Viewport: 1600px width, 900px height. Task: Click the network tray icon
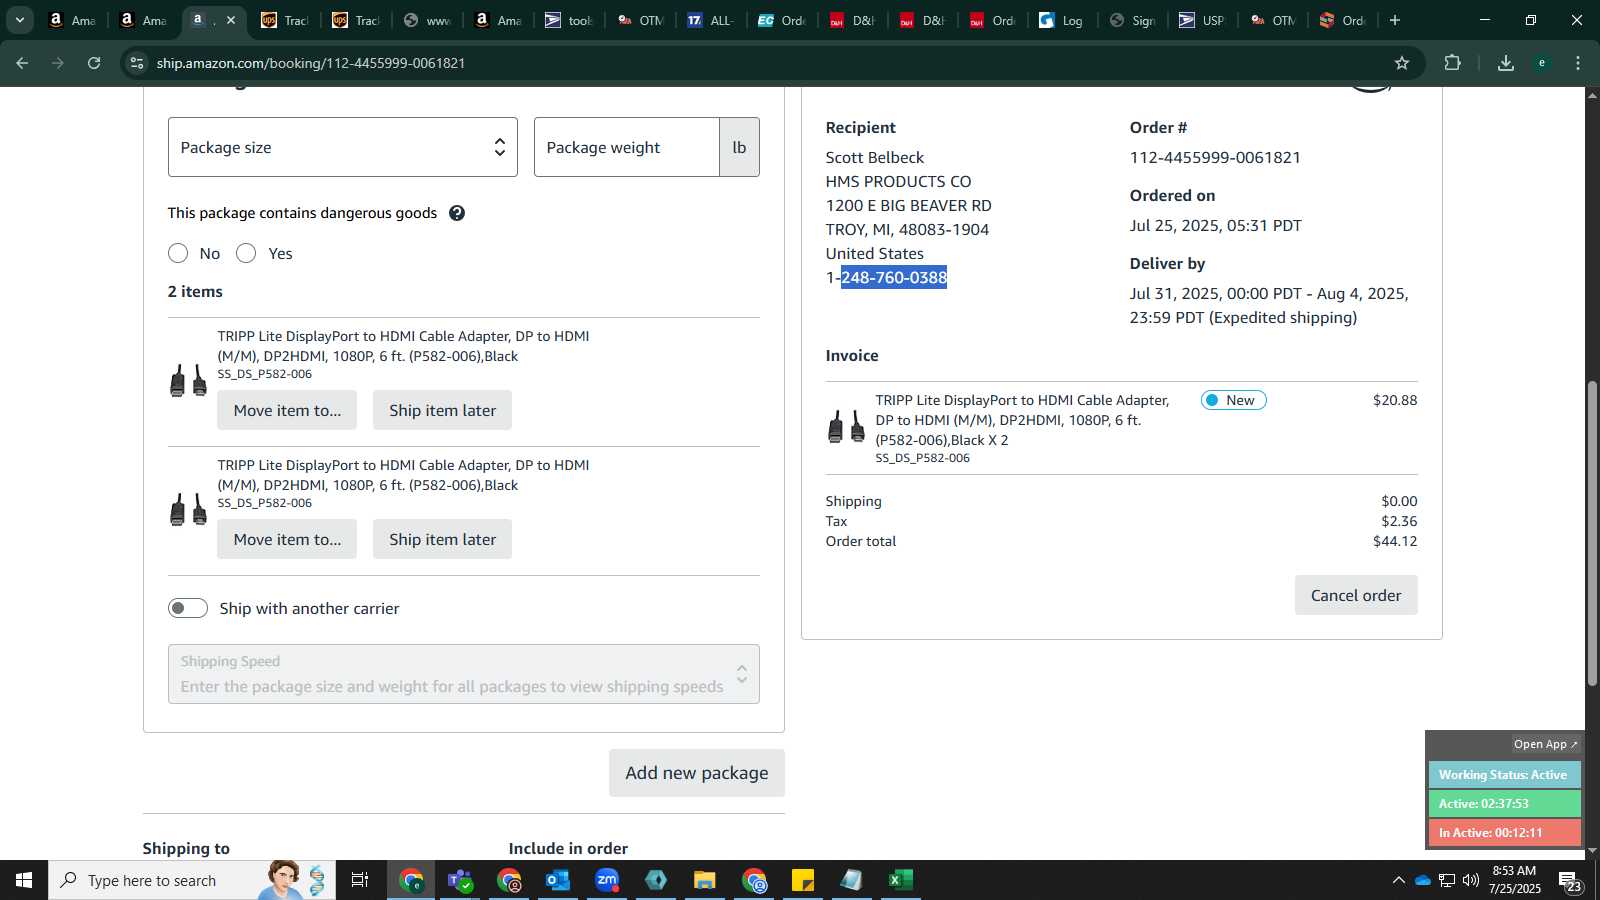point(1447,880)
